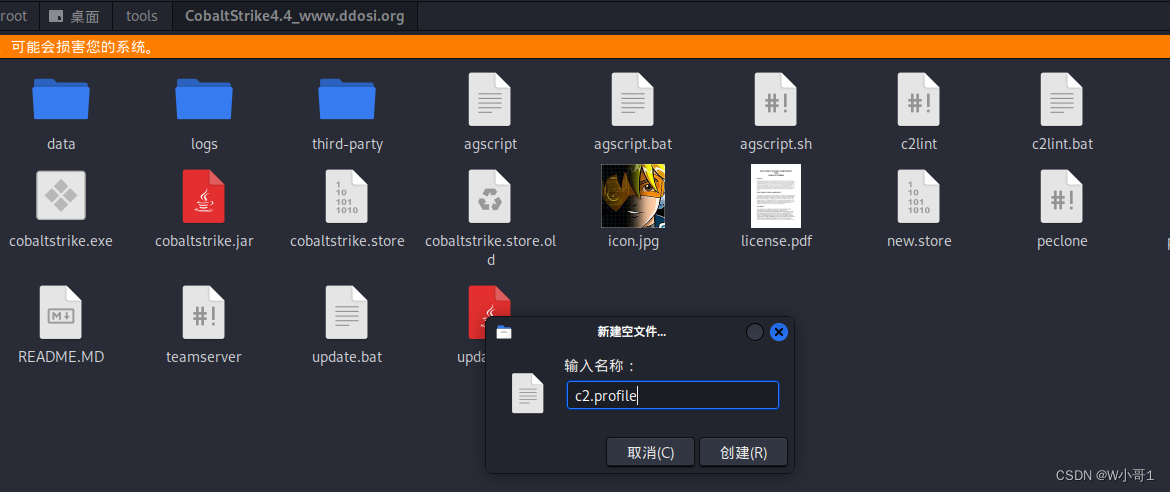Click the 取消(C) cancel button

point(651,452)
